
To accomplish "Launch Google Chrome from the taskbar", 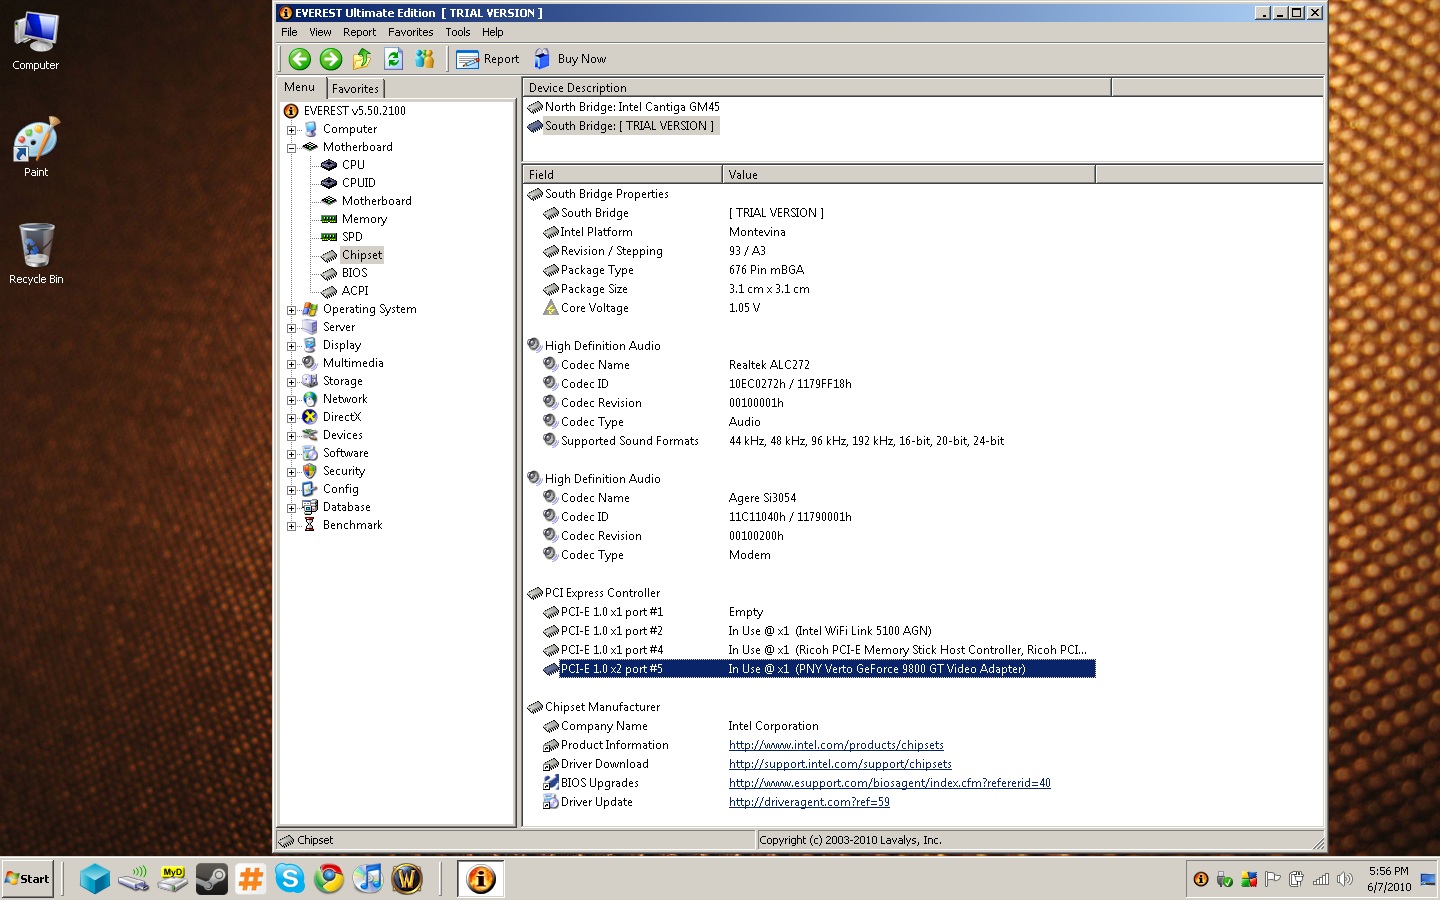I will point(329,879).
